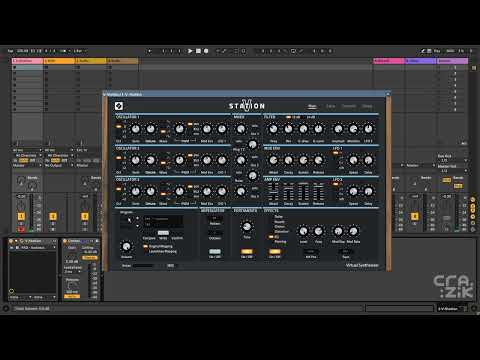The height and width of the screenshot is (360, 480).
Task: Click the Novation logo icon in V-Station
Action: click(119, 106)
